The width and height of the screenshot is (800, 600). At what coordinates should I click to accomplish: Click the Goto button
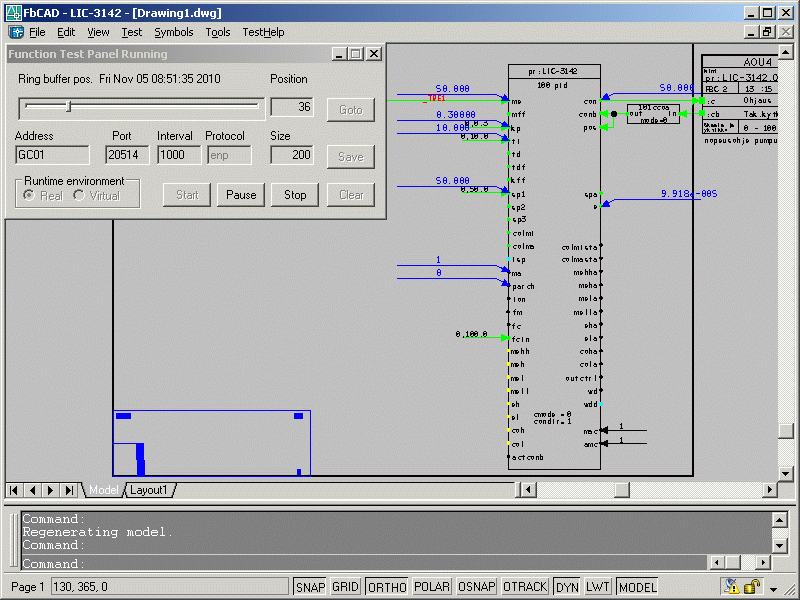pyautogui.click(x=351, y=110)
